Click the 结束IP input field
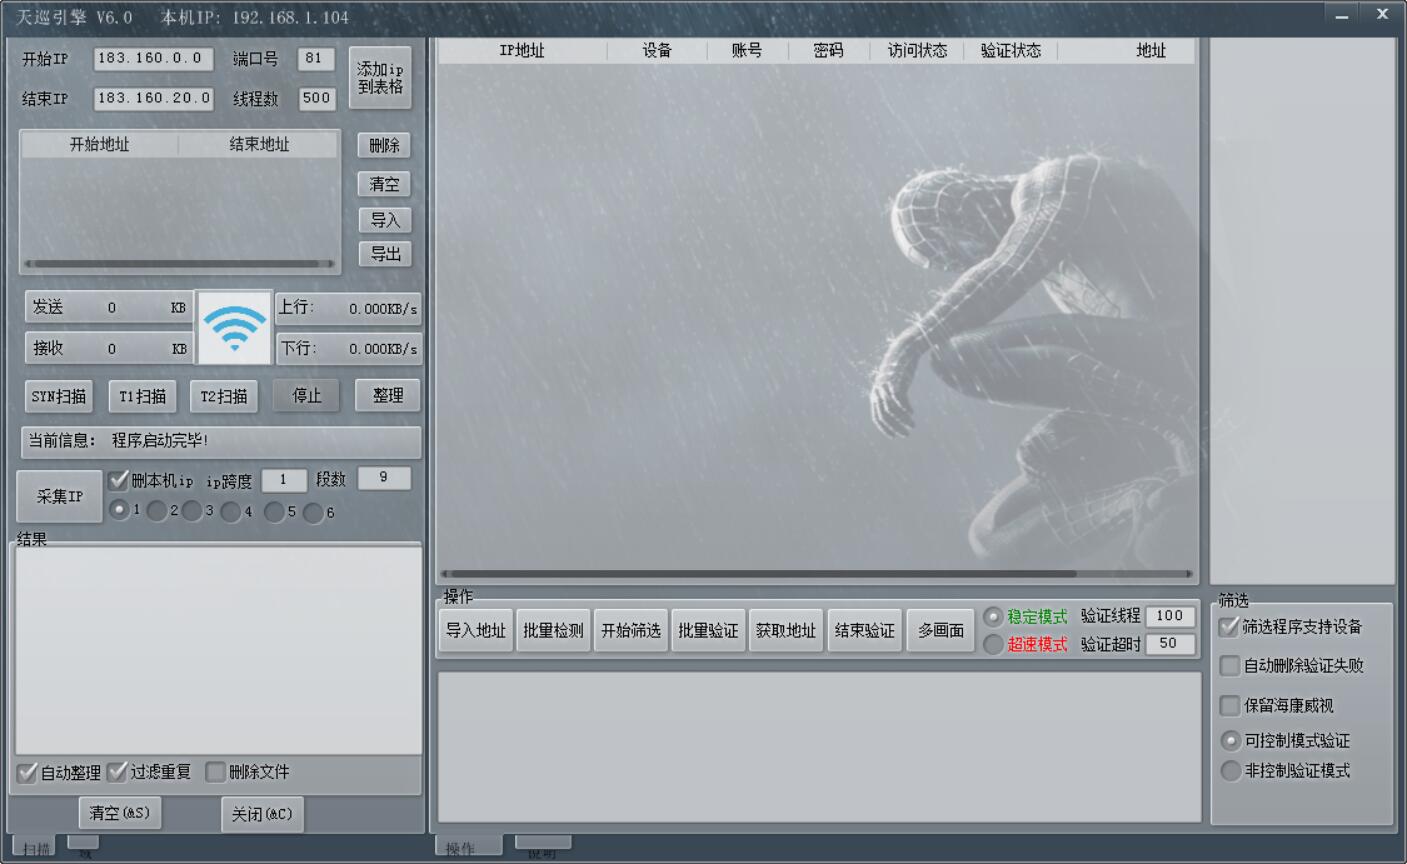Viewport: 1407px width, 864px height. pos(153,98)
